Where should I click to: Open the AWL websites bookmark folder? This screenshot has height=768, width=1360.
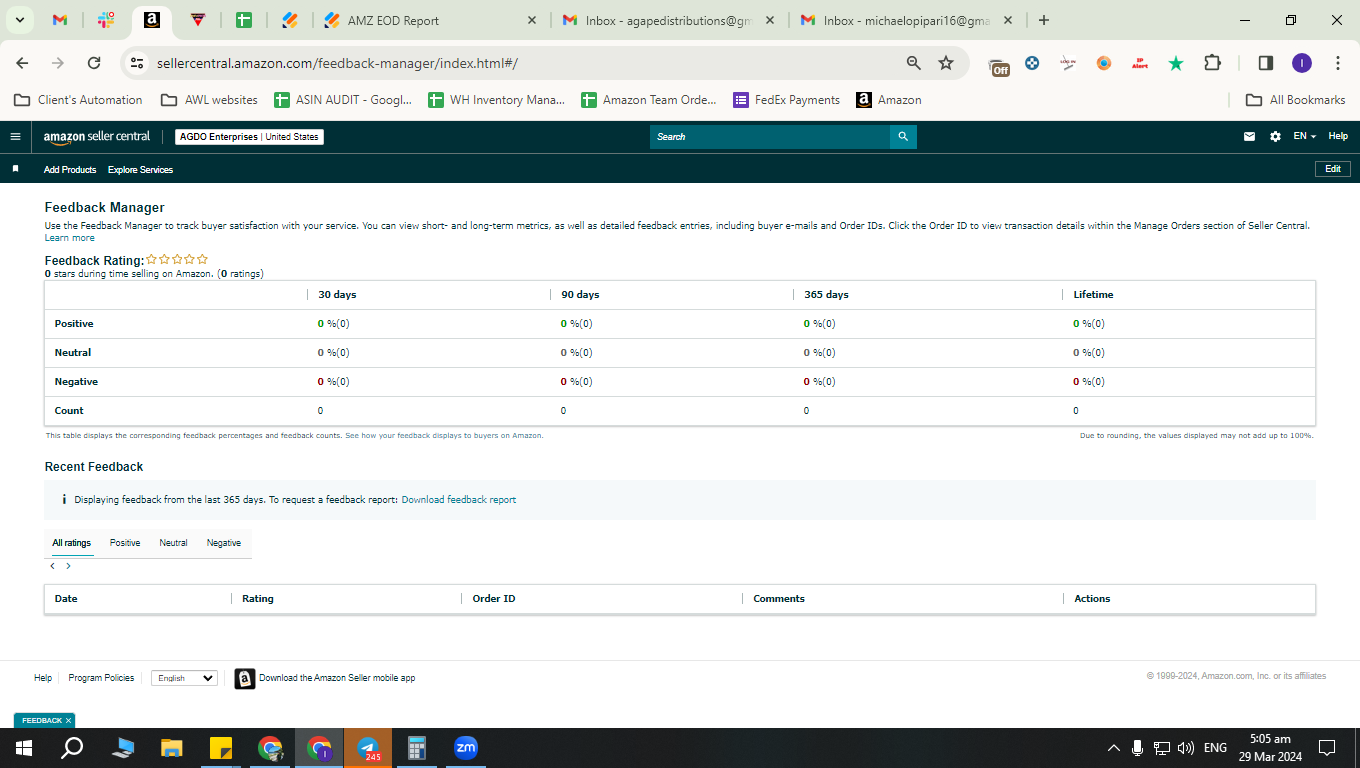pos(209,100)
